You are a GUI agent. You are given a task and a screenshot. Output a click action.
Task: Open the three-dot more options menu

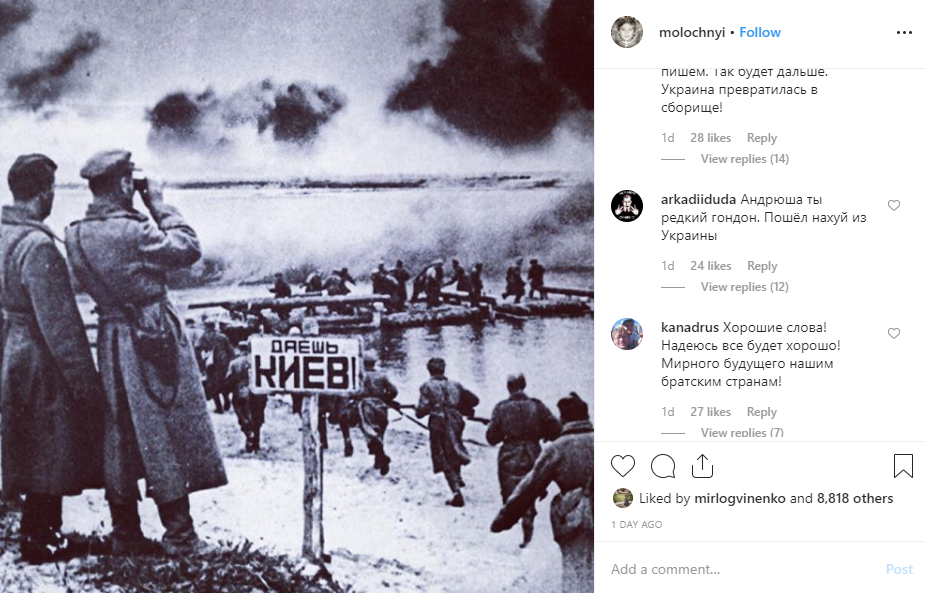(904, 32)
